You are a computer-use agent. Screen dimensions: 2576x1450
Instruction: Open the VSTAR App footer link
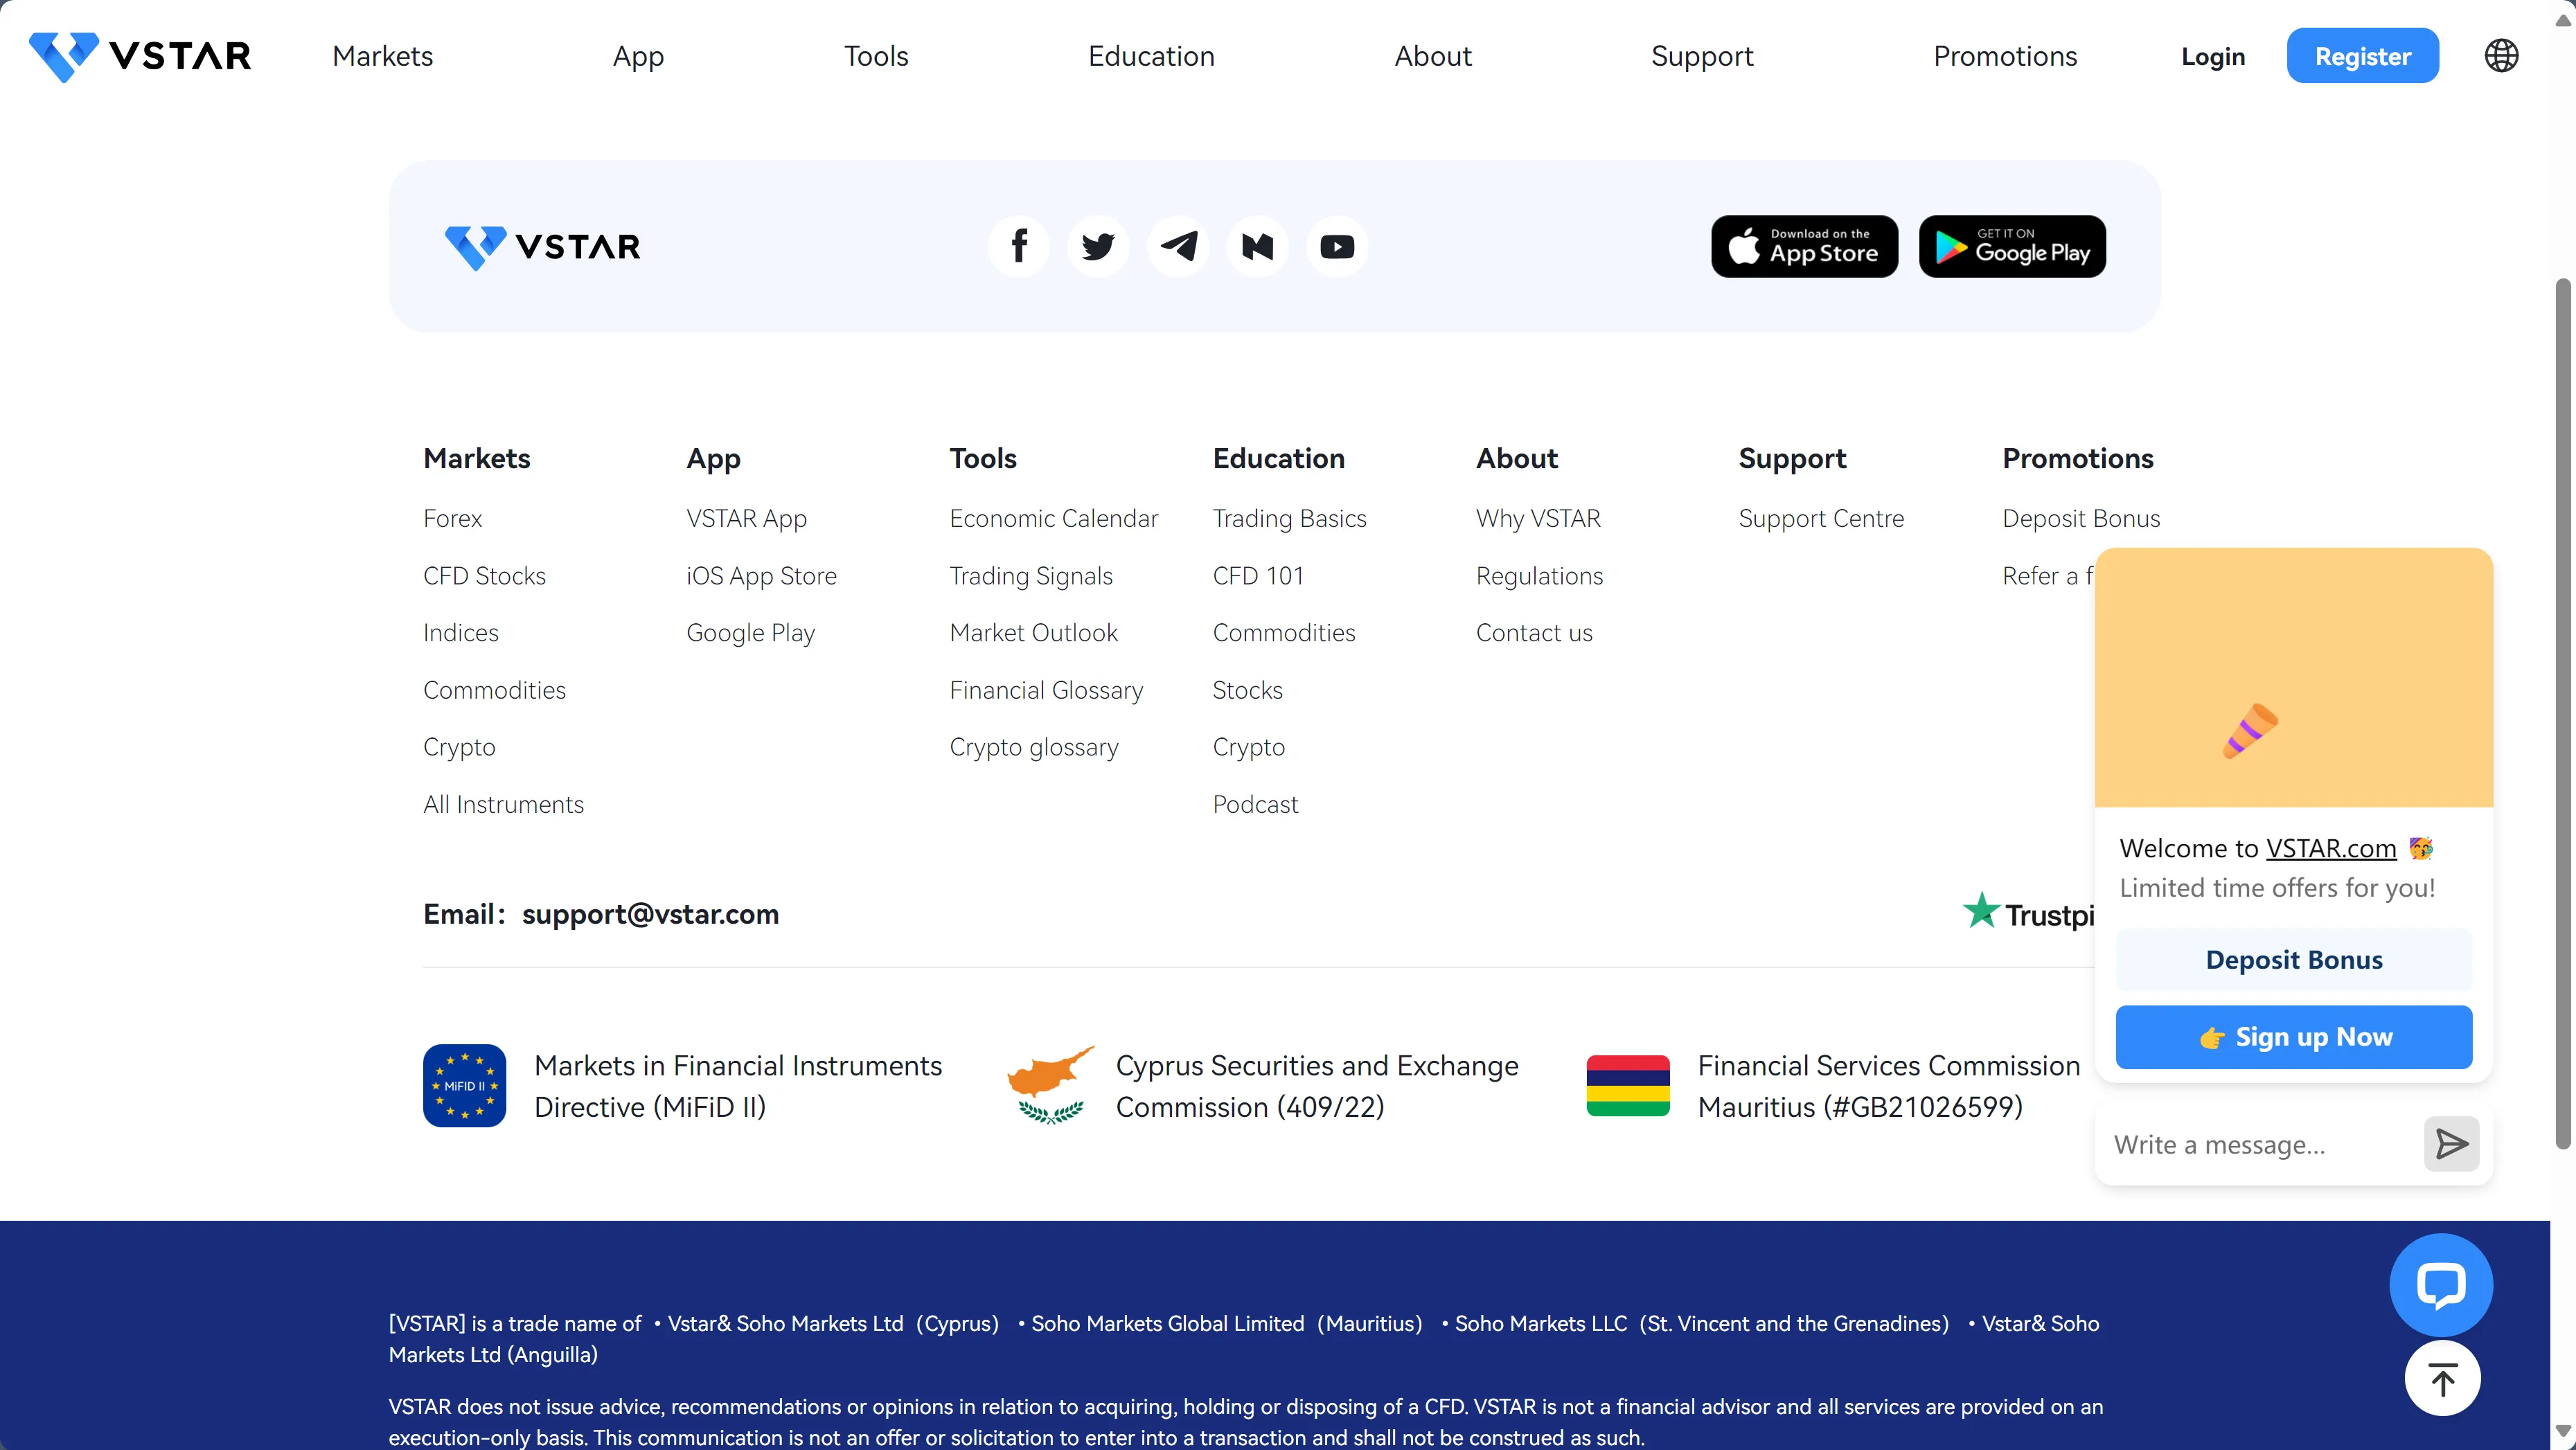coord(746,518)
